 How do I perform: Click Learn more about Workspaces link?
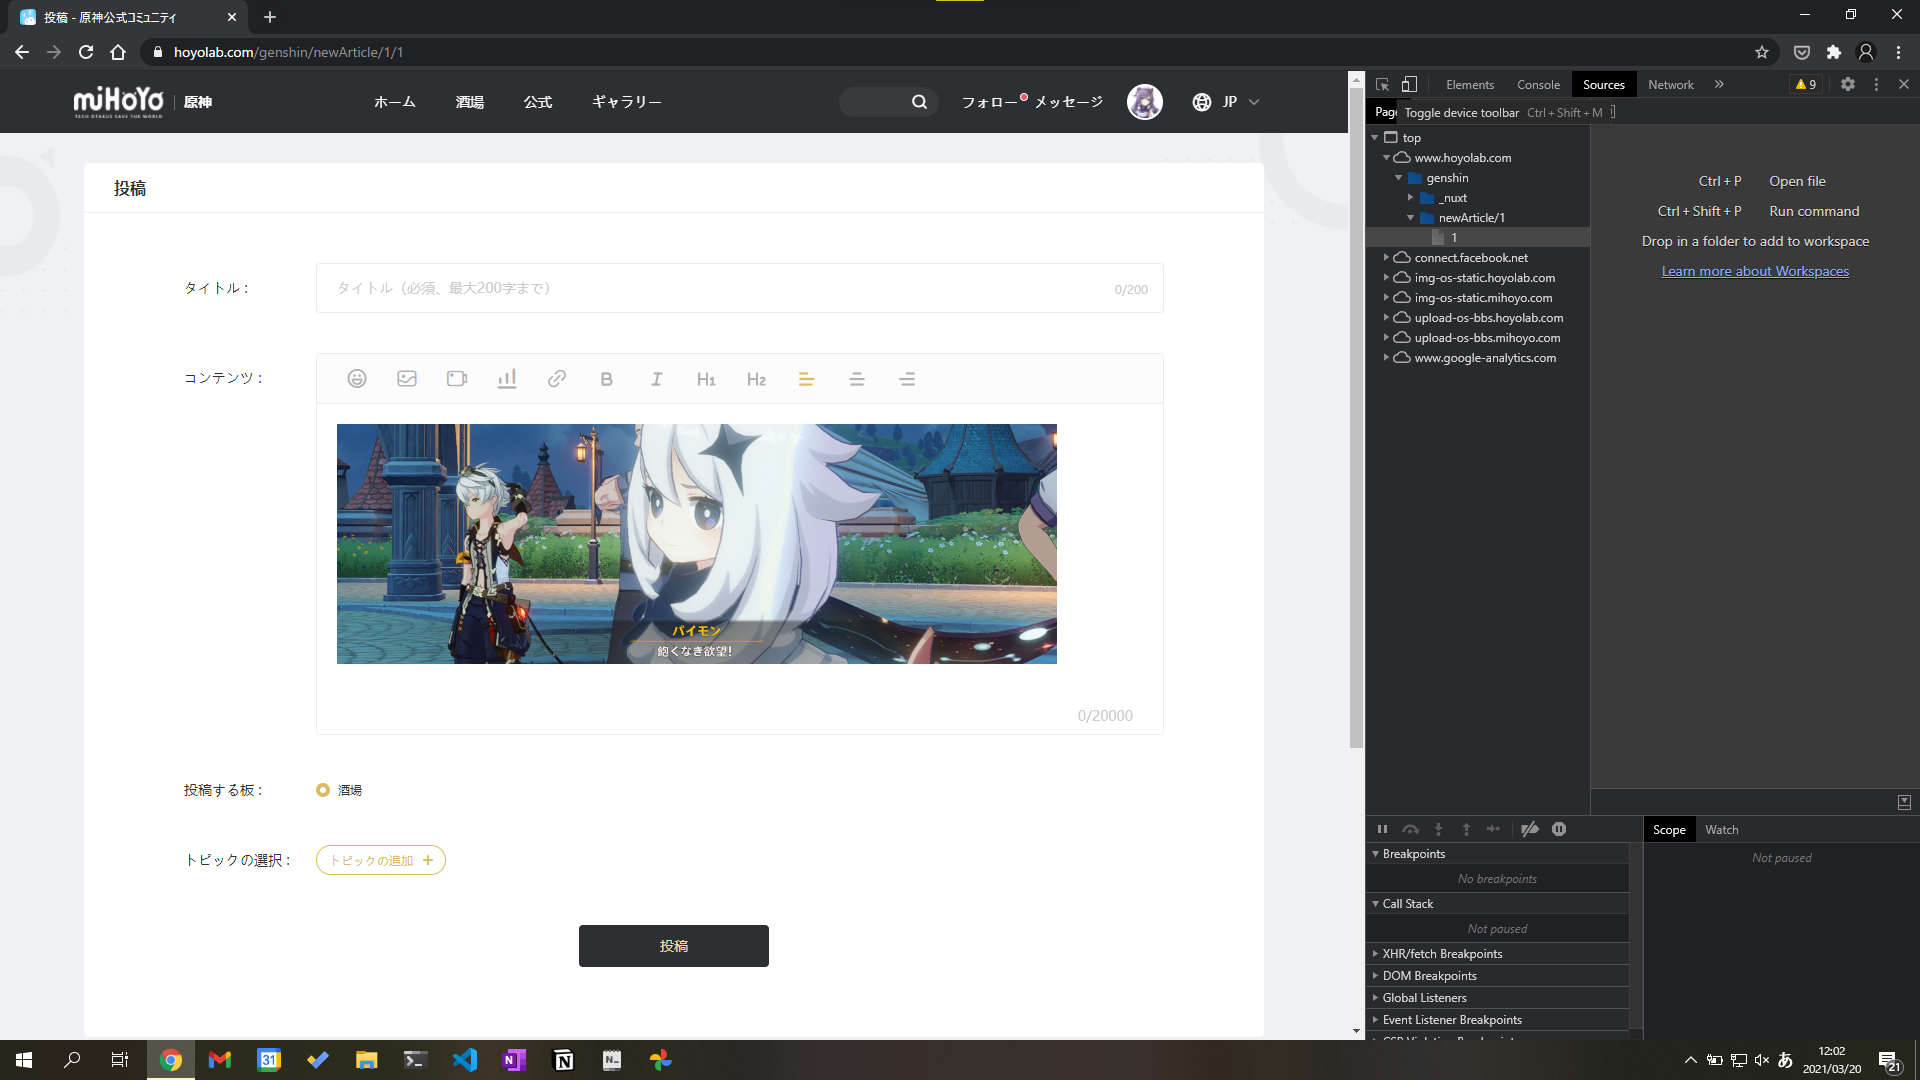(1755, 270)
